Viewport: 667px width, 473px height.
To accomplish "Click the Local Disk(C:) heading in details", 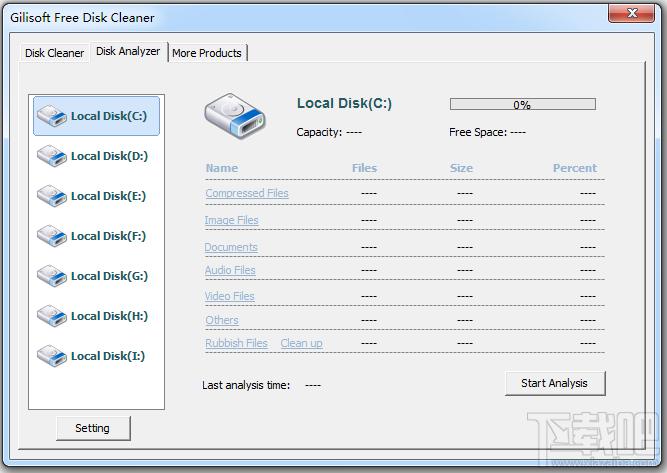I will [345, 103].
